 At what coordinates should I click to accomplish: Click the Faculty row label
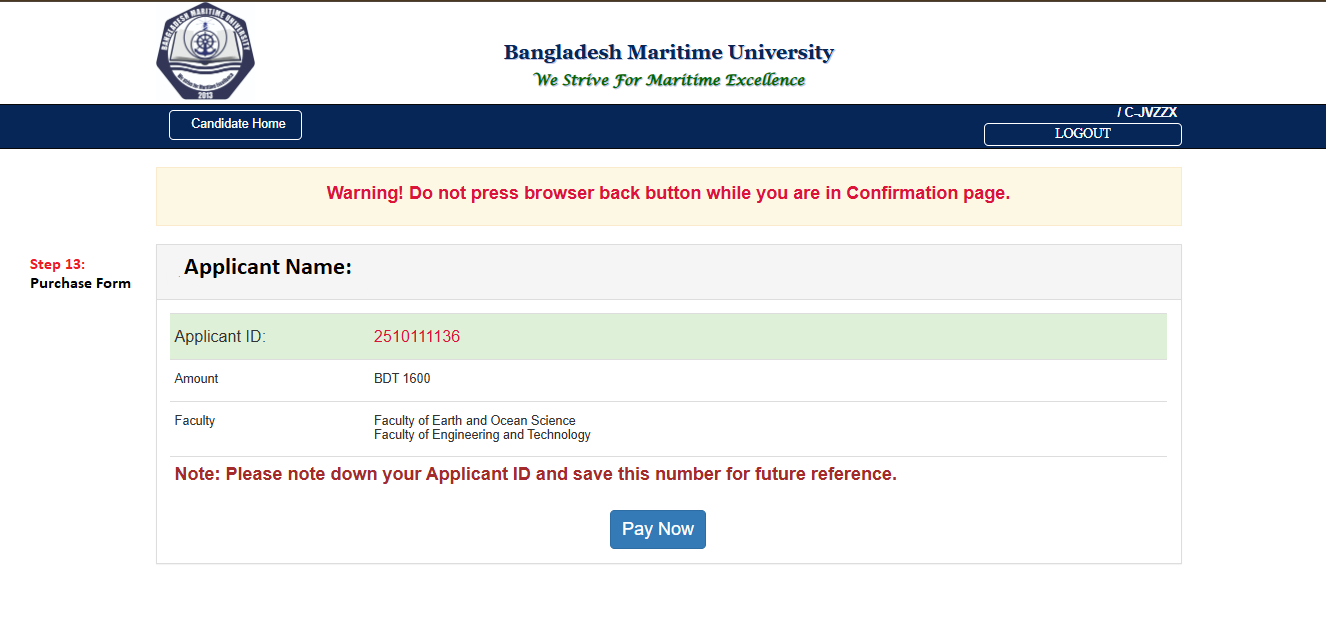click(x=194, y=421)
